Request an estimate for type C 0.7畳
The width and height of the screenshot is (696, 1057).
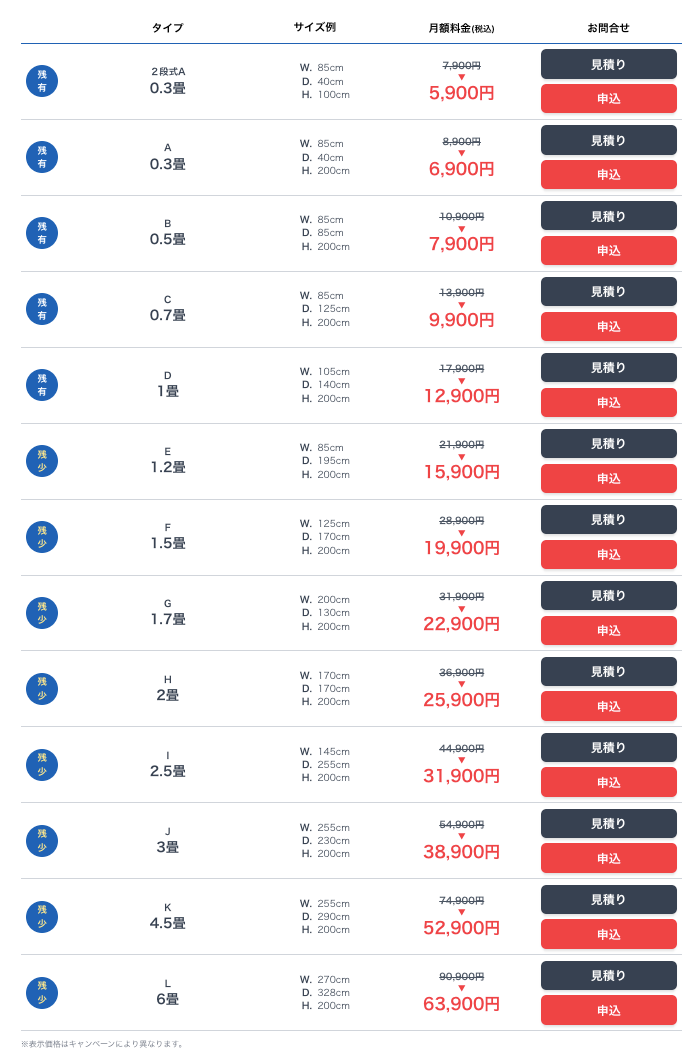(x=608, y=292)
